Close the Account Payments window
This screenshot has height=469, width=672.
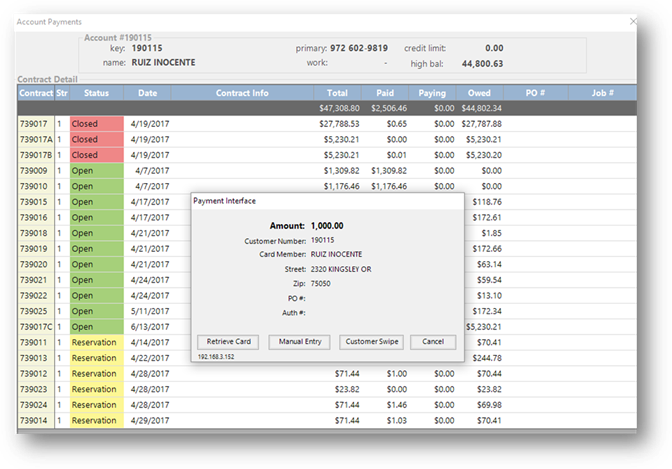pyautogui.click(x=634, y=19)
